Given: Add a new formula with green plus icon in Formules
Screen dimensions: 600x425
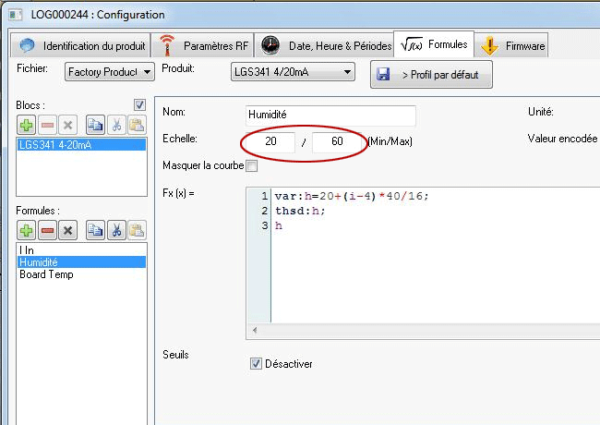Looking at the screenshot, I should [26, 230].
